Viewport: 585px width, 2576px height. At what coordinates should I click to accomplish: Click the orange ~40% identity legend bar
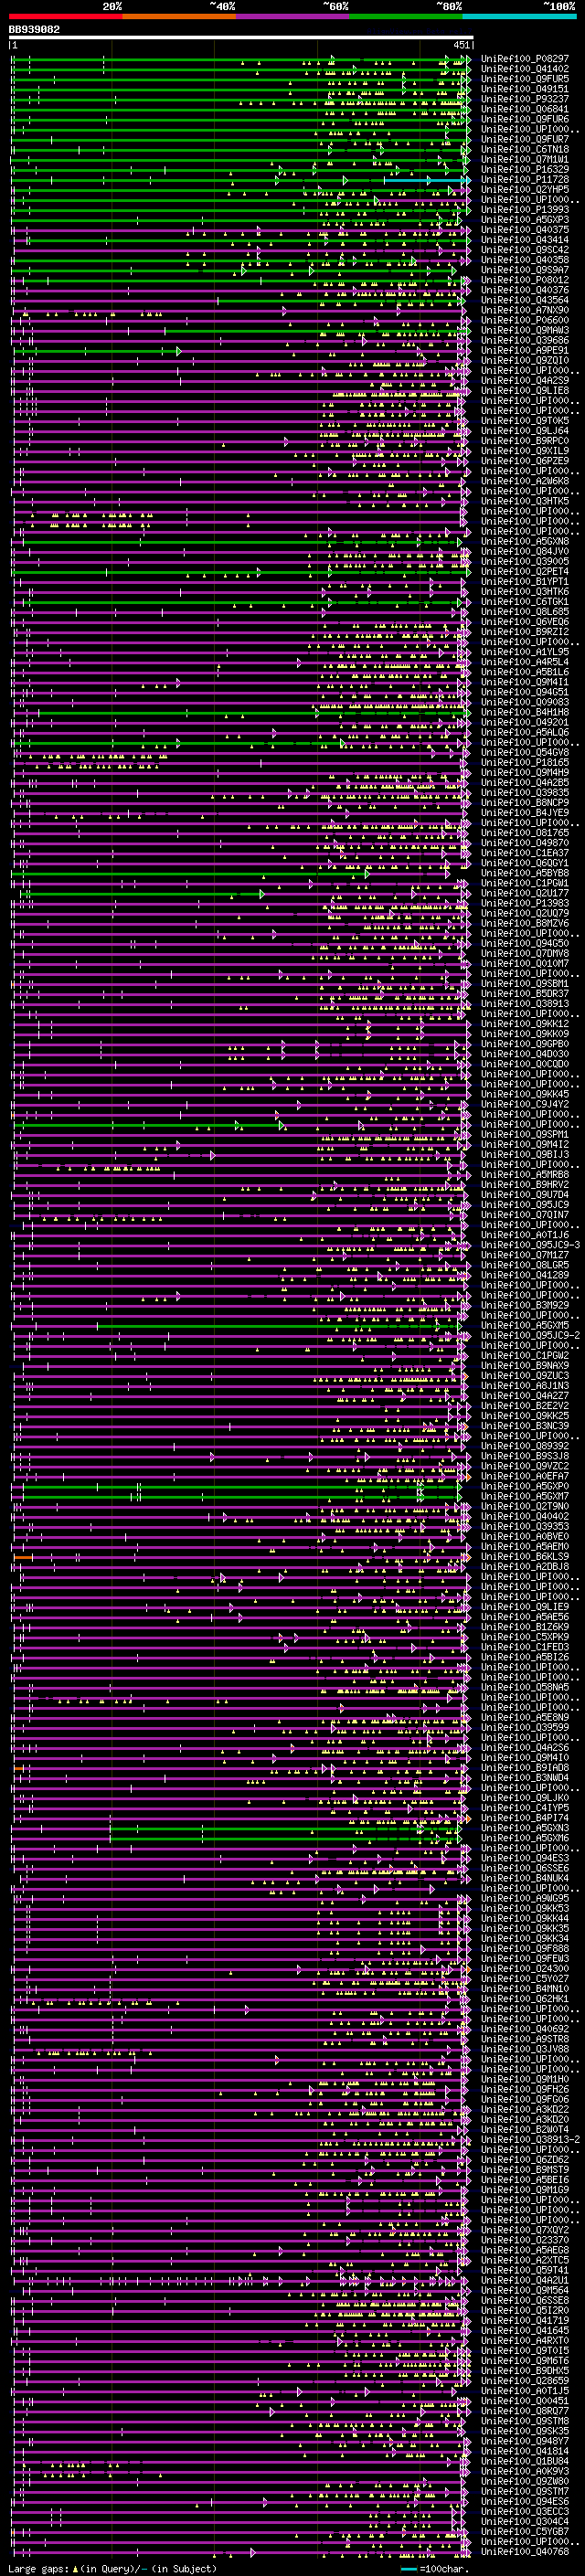tap(179, 16)
